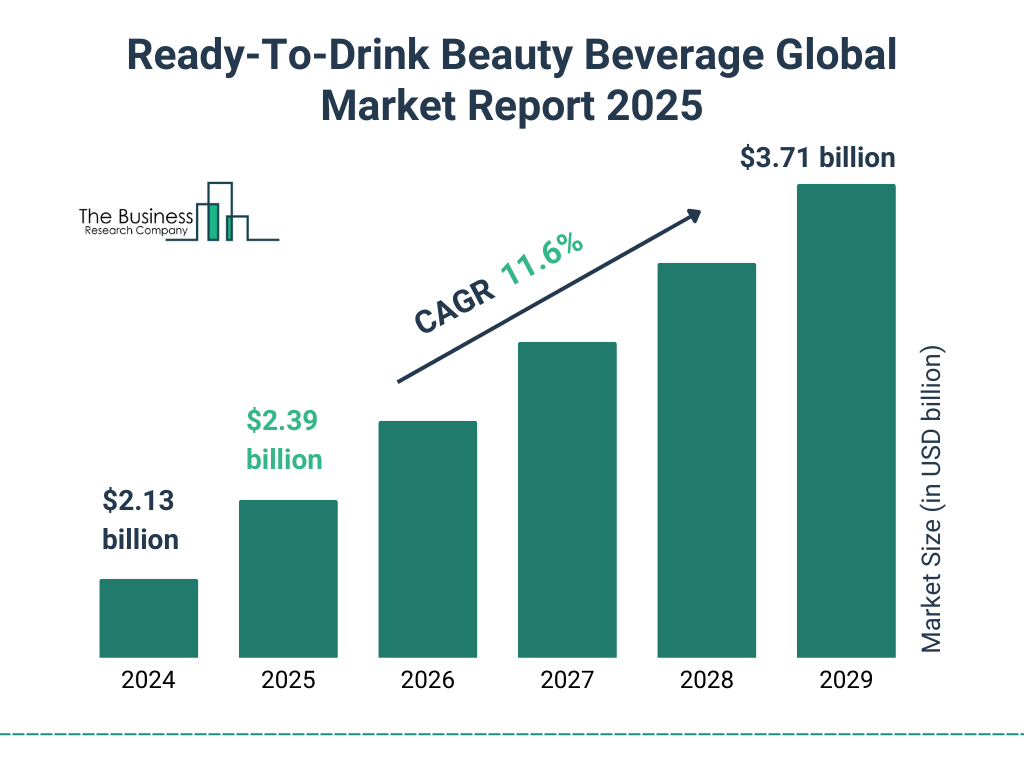
Task: Select the 2027 bar
Action: pos(567,499)
